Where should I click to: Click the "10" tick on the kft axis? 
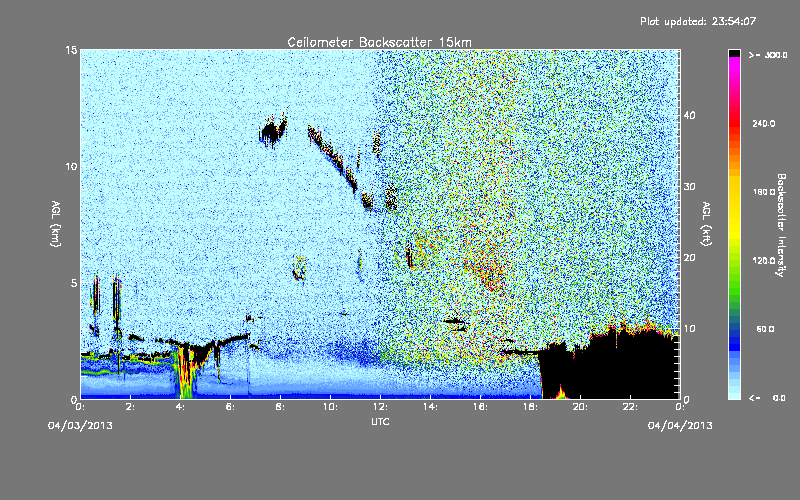[x=689, y=329]
